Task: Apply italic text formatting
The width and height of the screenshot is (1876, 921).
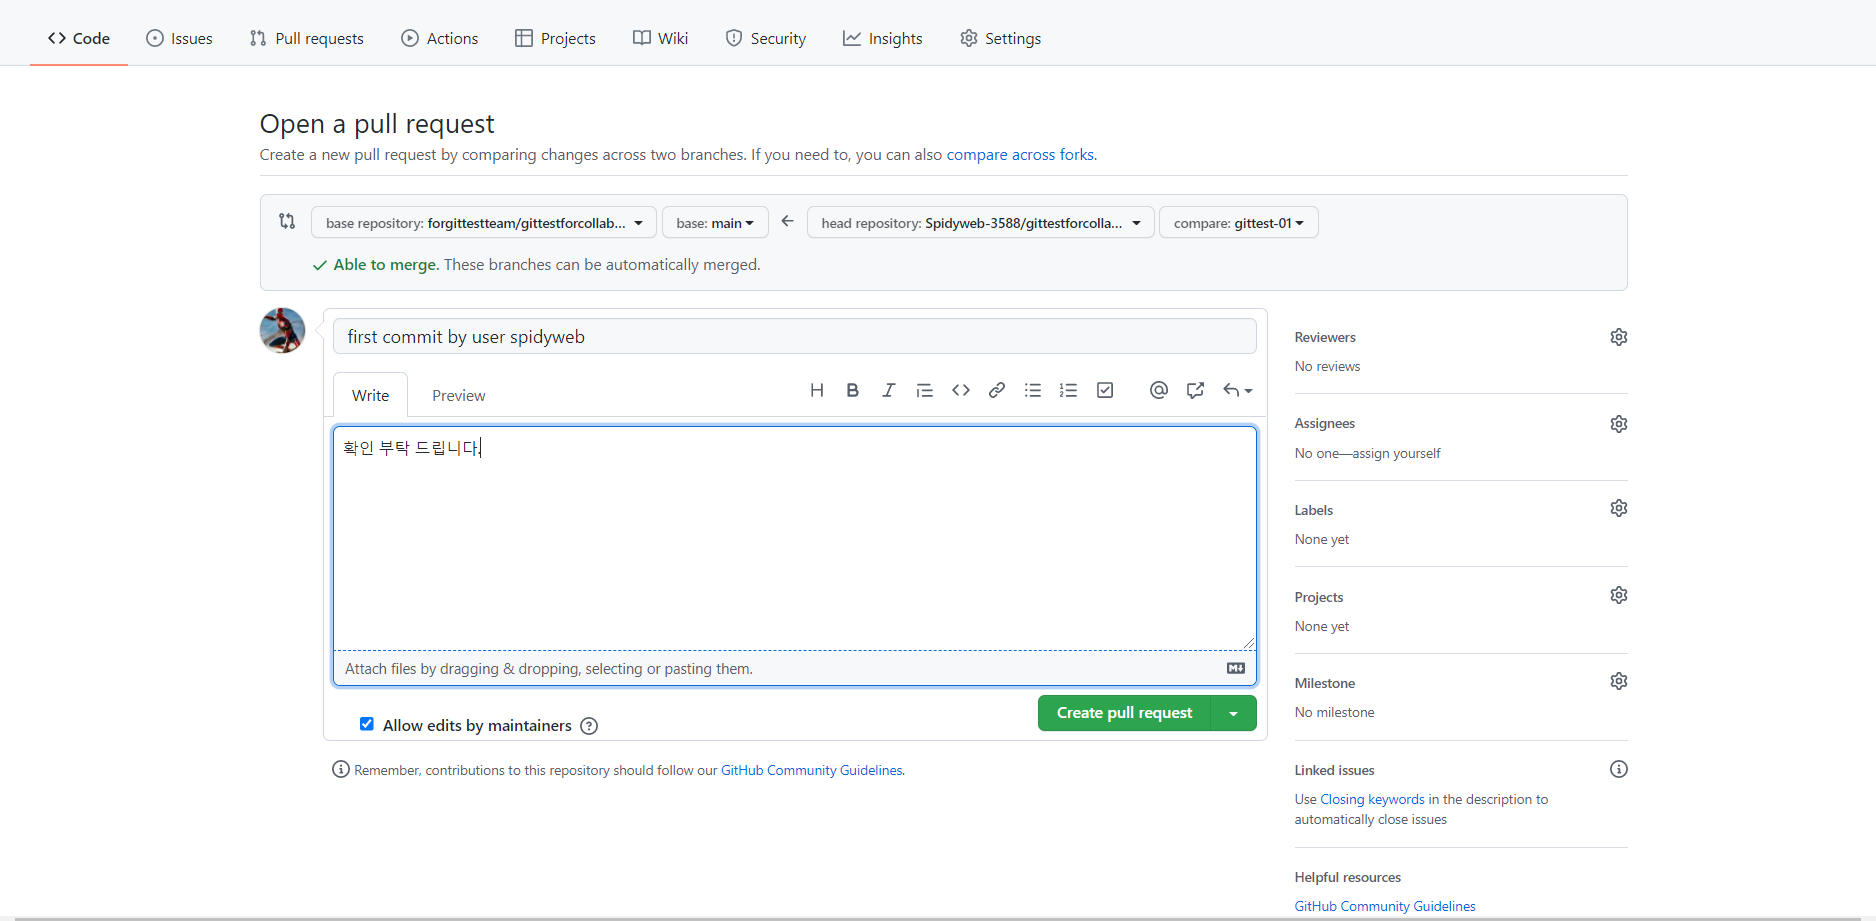Action: point(889,390)
